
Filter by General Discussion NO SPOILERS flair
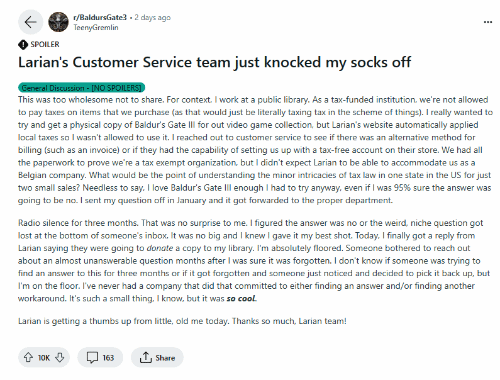coord(81,88)
